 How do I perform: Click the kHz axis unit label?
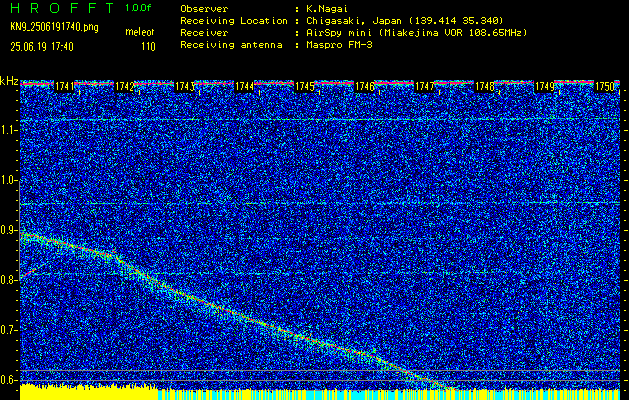click(x=9, y=81)
